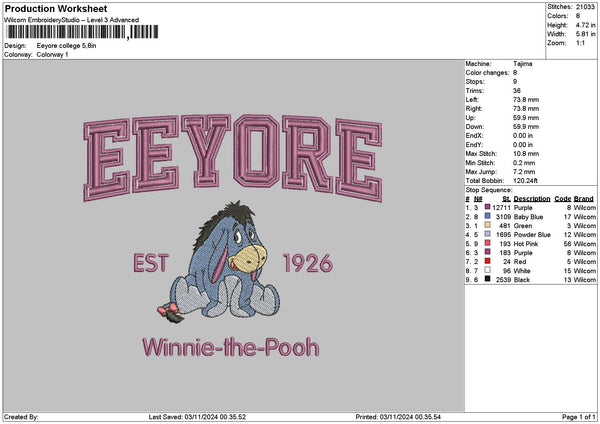Click the Left value 73.8 mm
The width and height of the screenshot is (600, 424).
526,99
